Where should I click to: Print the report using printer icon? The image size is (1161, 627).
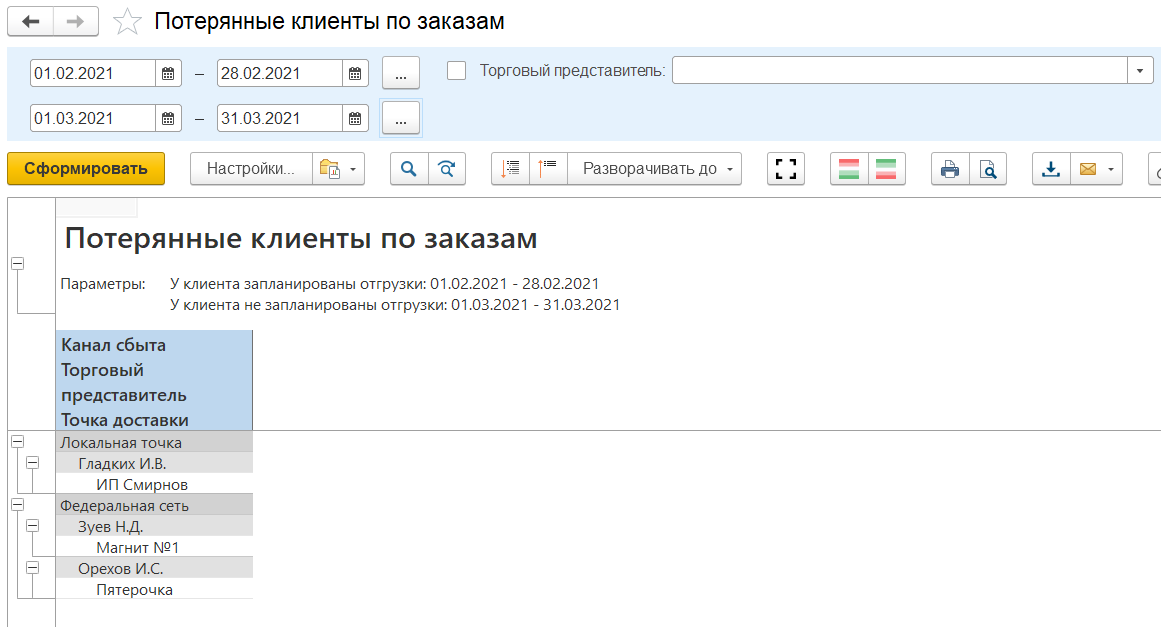tap(950, 169)
